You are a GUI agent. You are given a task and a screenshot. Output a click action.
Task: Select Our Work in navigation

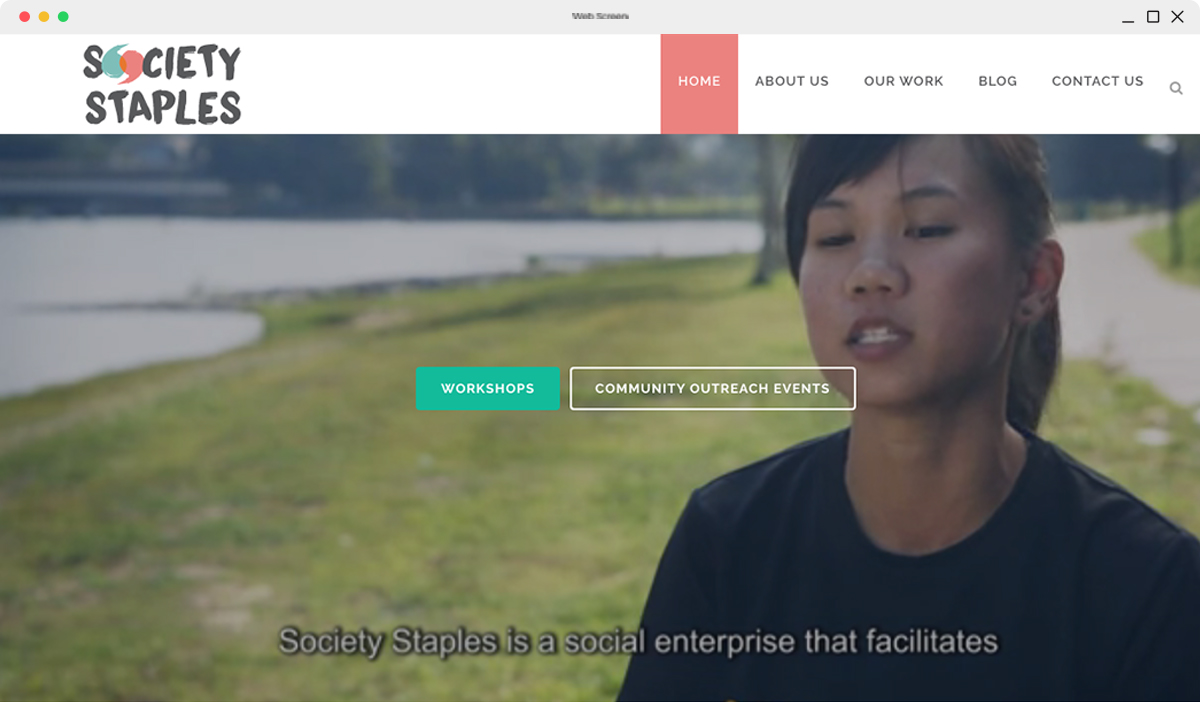tap(904, 81)
